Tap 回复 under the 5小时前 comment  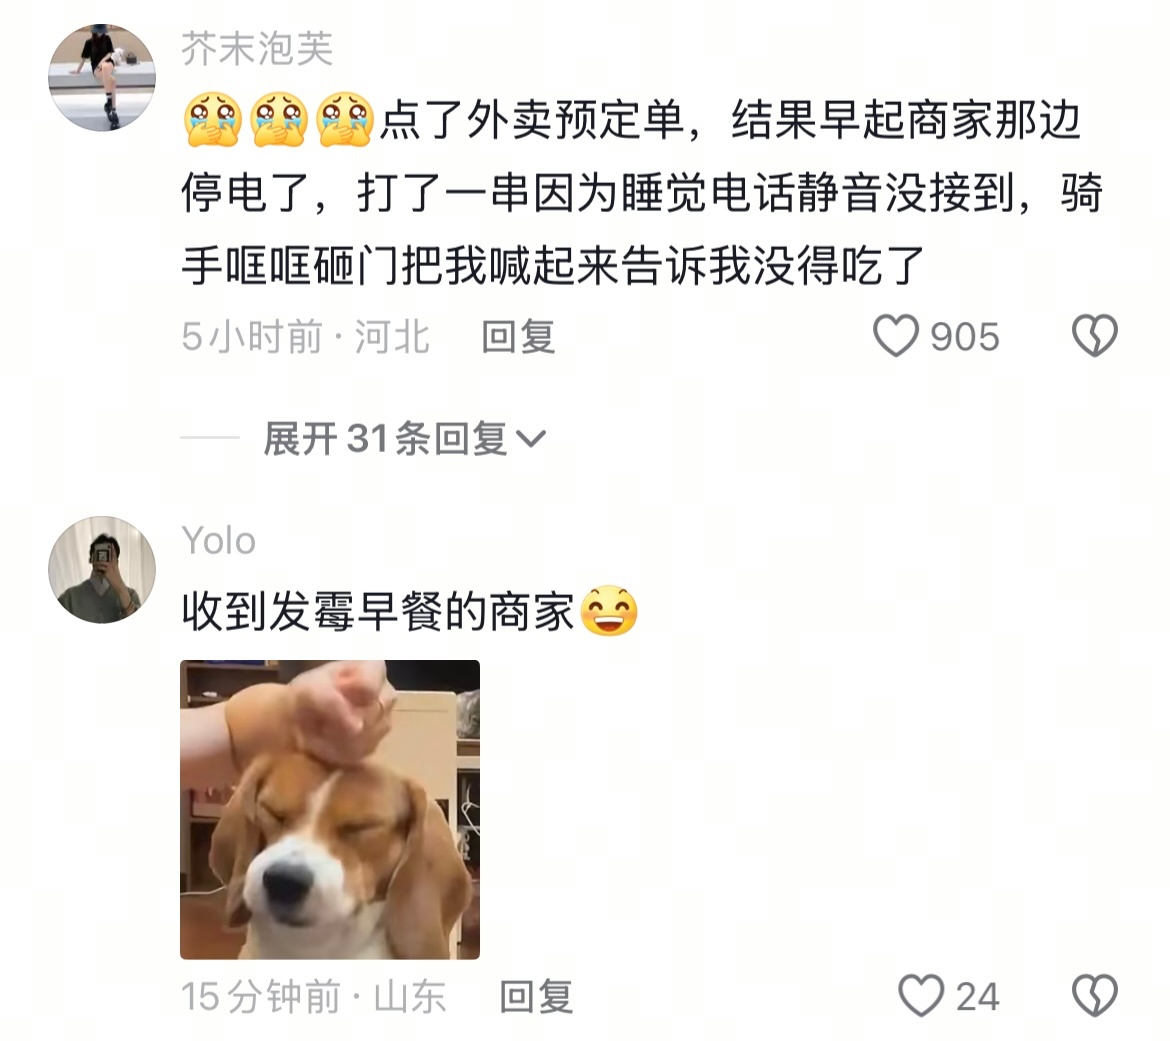click(x=518, y=337)
